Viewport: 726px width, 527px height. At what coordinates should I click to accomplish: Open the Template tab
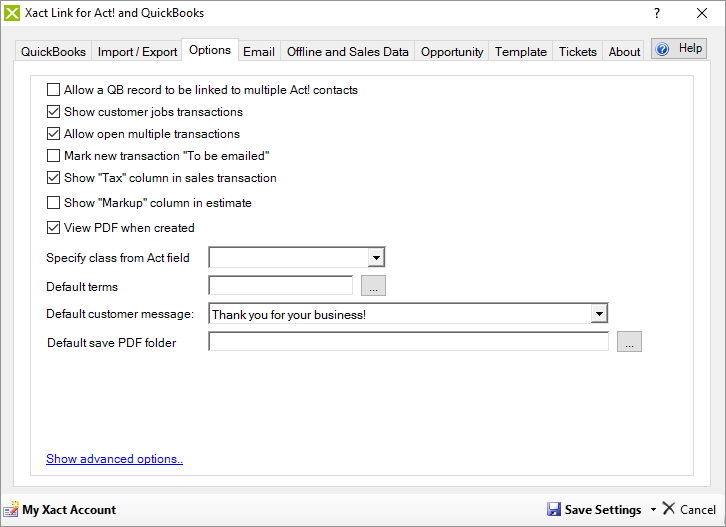pyautogui.click(x=520, y=51)
